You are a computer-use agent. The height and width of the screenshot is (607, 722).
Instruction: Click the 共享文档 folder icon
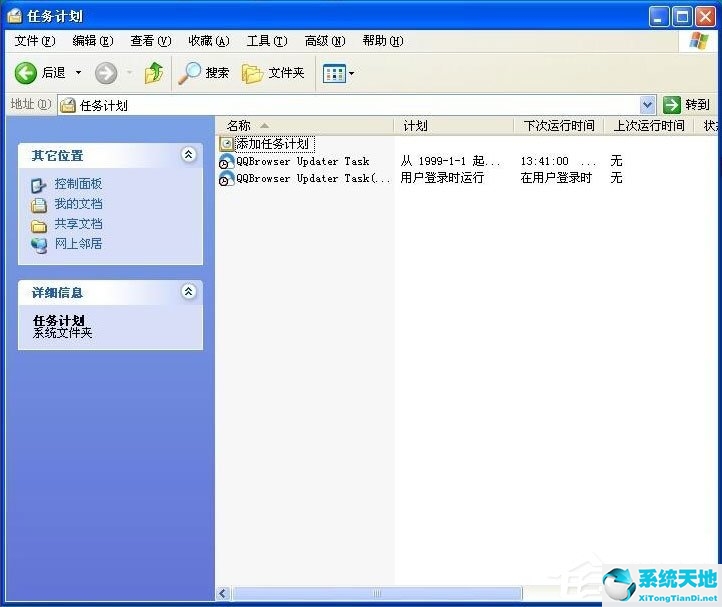[x=39, y=226]
